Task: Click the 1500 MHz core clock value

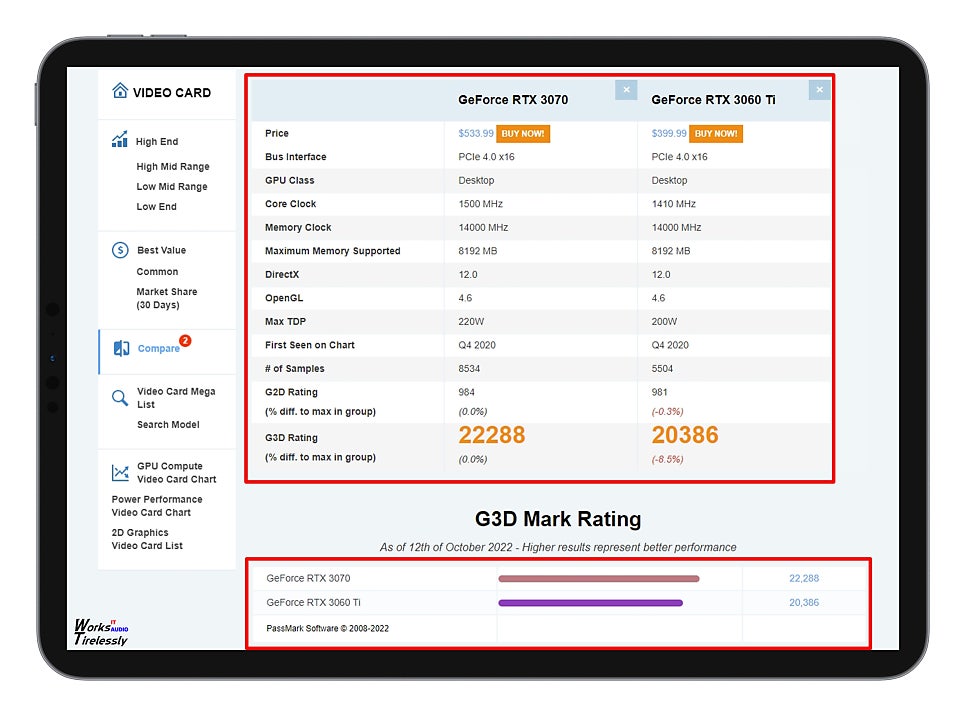Action: click(x=481, y=204)
